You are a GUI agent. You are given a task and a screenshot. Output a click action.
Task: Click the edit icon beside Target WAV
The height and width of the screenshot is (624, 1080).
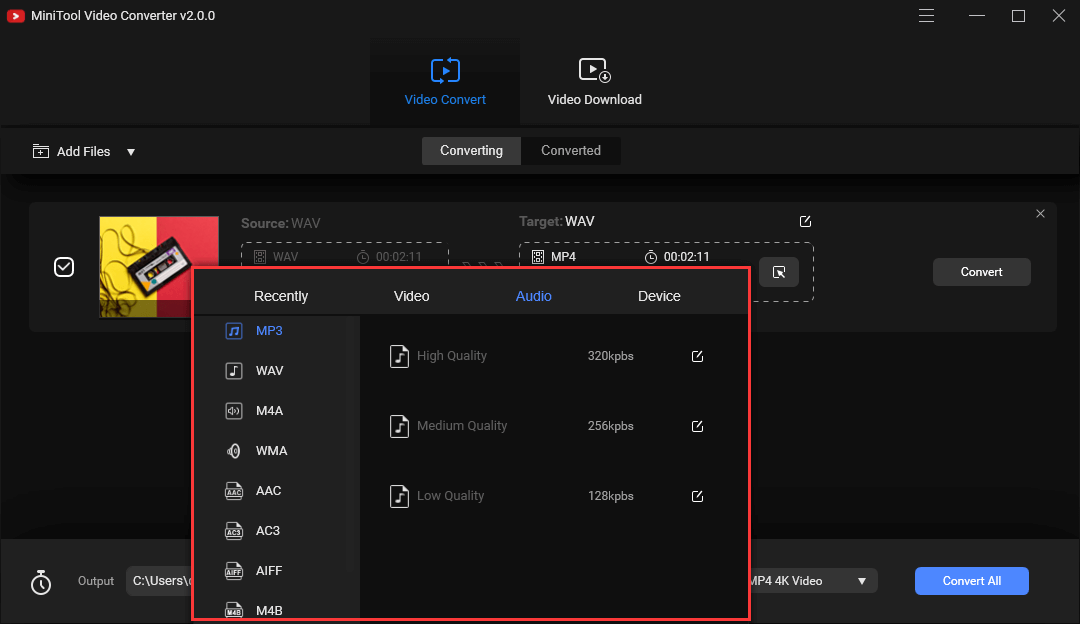[x=805, y=221]
